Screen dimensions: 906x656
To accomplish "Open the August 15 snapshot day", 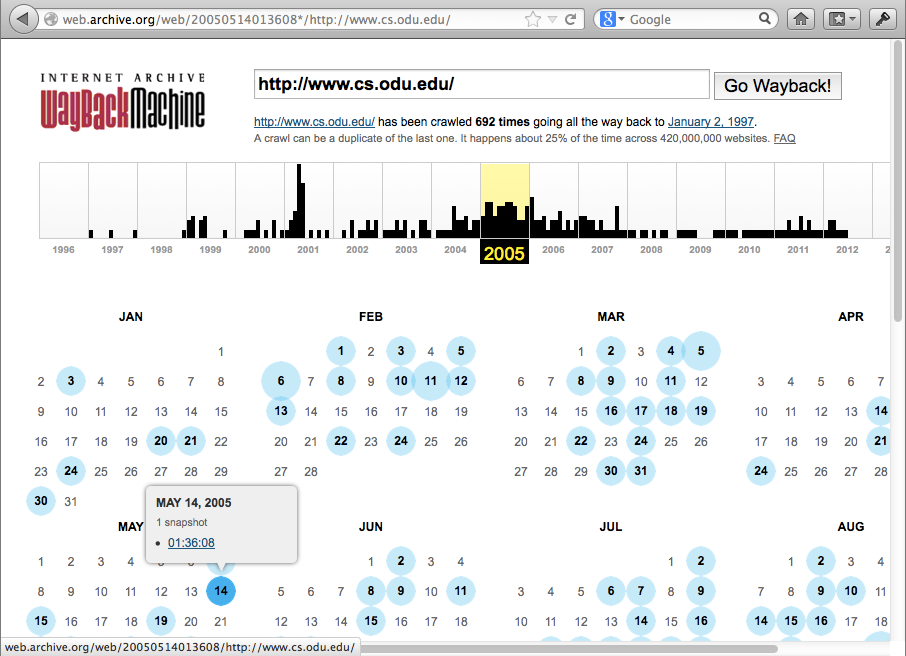I will [791, 621].
